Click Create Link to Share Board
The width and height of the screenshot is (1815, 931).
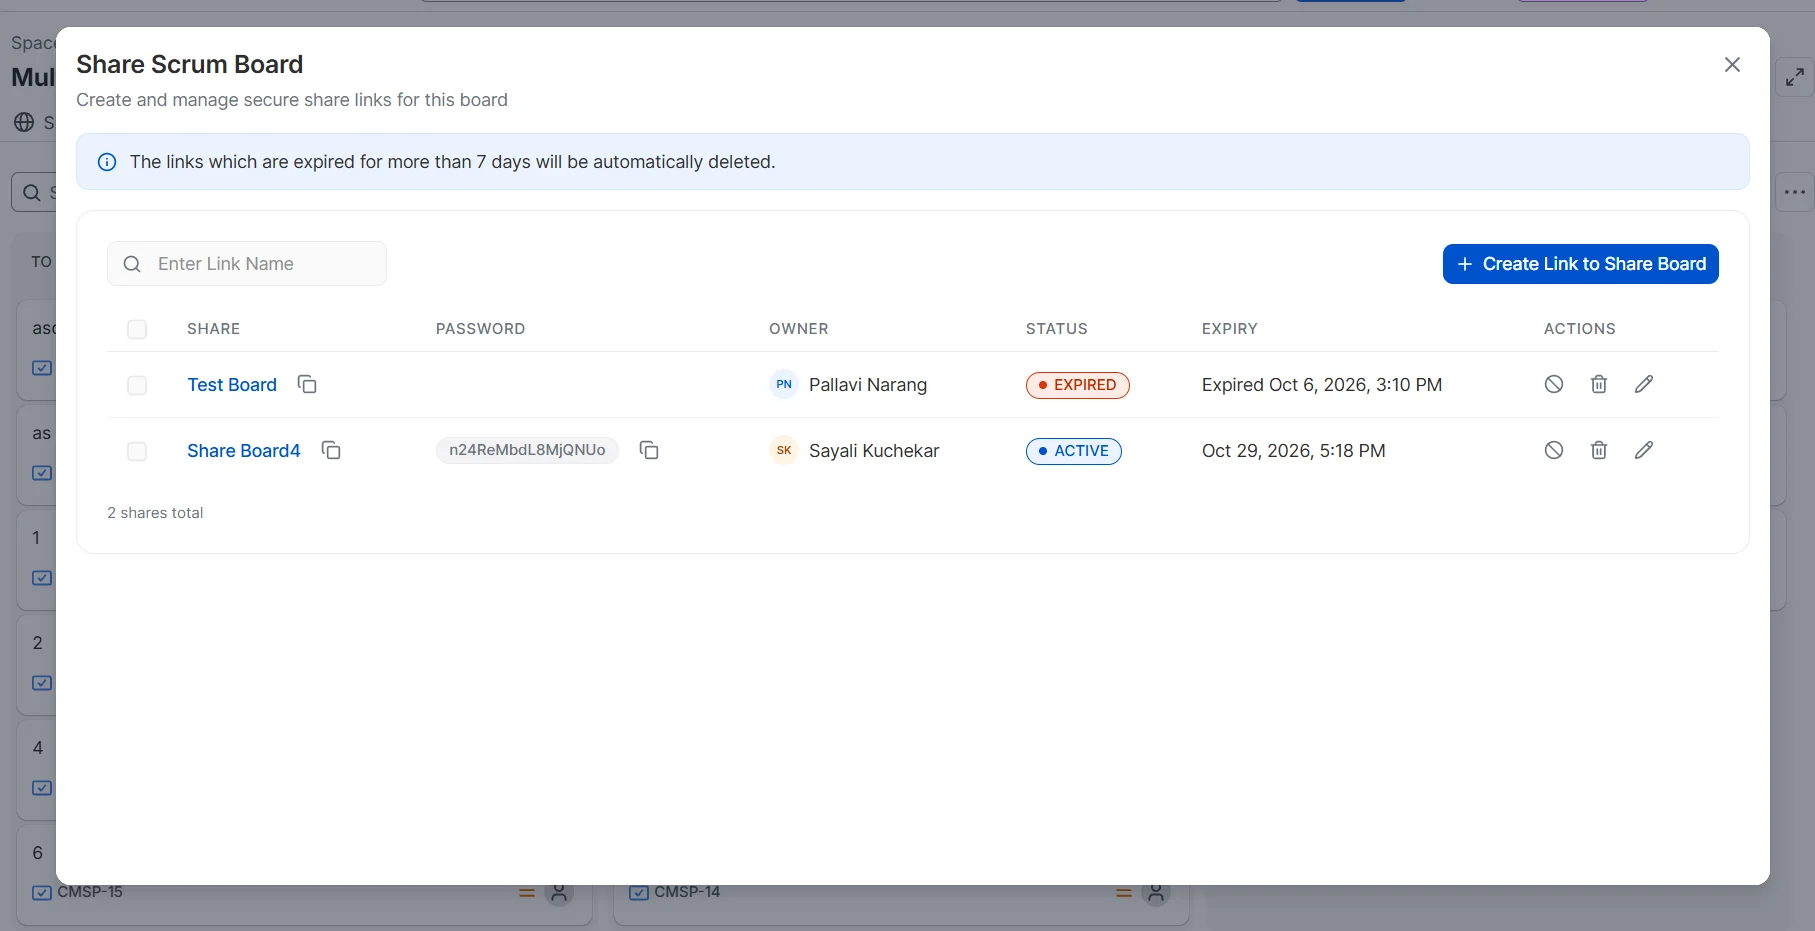point(1581,264)
